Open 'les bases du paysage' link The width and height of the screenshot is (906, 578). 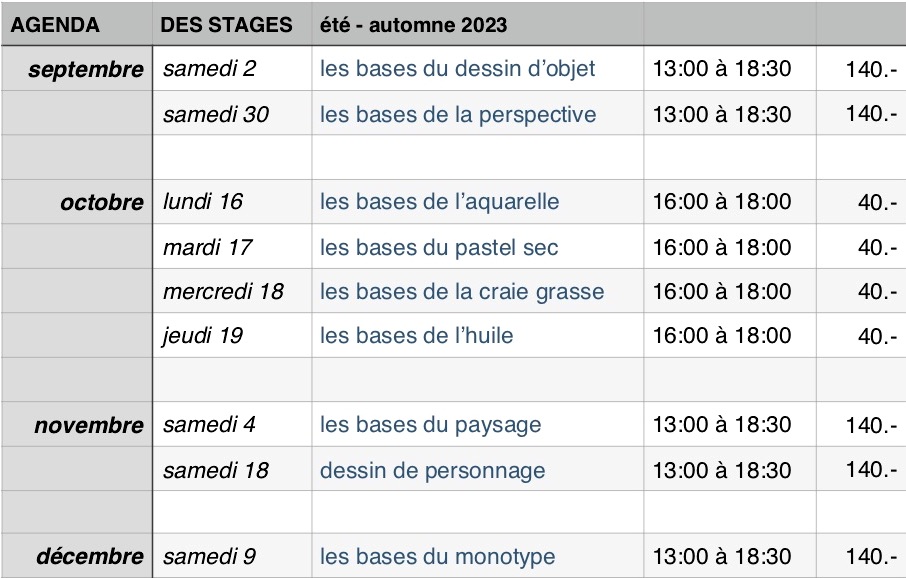click(x=430, y=425)
